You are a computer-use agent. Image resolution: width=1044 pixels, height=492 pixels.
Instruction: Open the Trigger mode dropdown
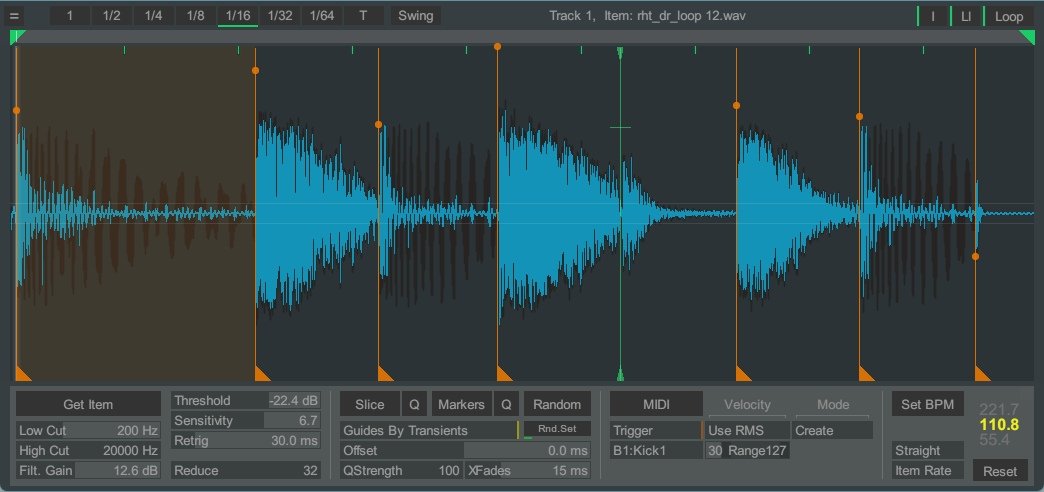tap(656, 431)
